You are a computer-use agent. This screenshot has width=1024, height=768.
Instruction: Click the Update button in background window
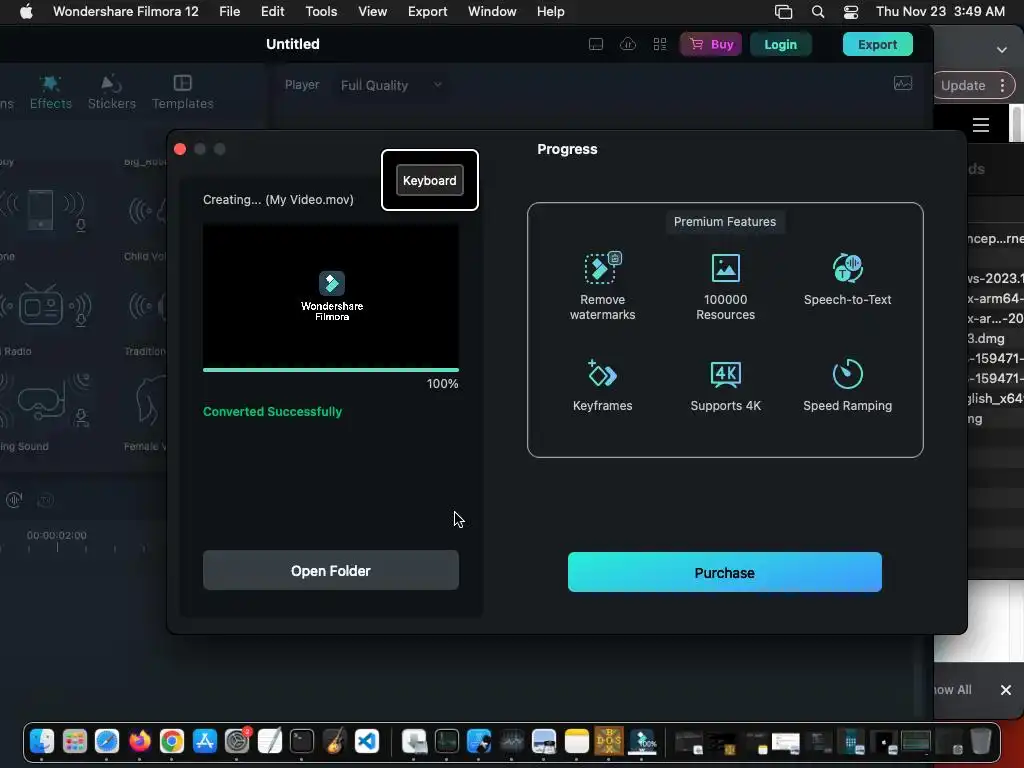point(963,85)
